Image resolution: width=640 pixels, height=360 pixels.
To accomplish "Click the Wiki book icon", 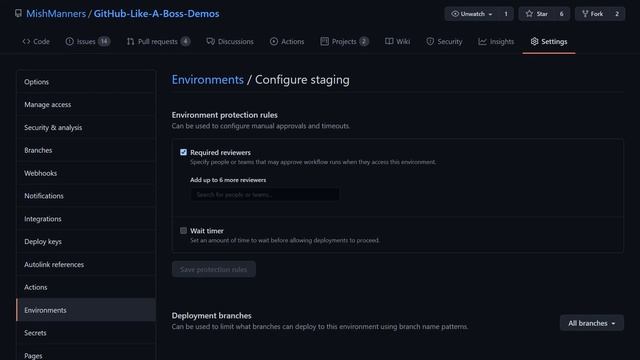I will (389, 41).
